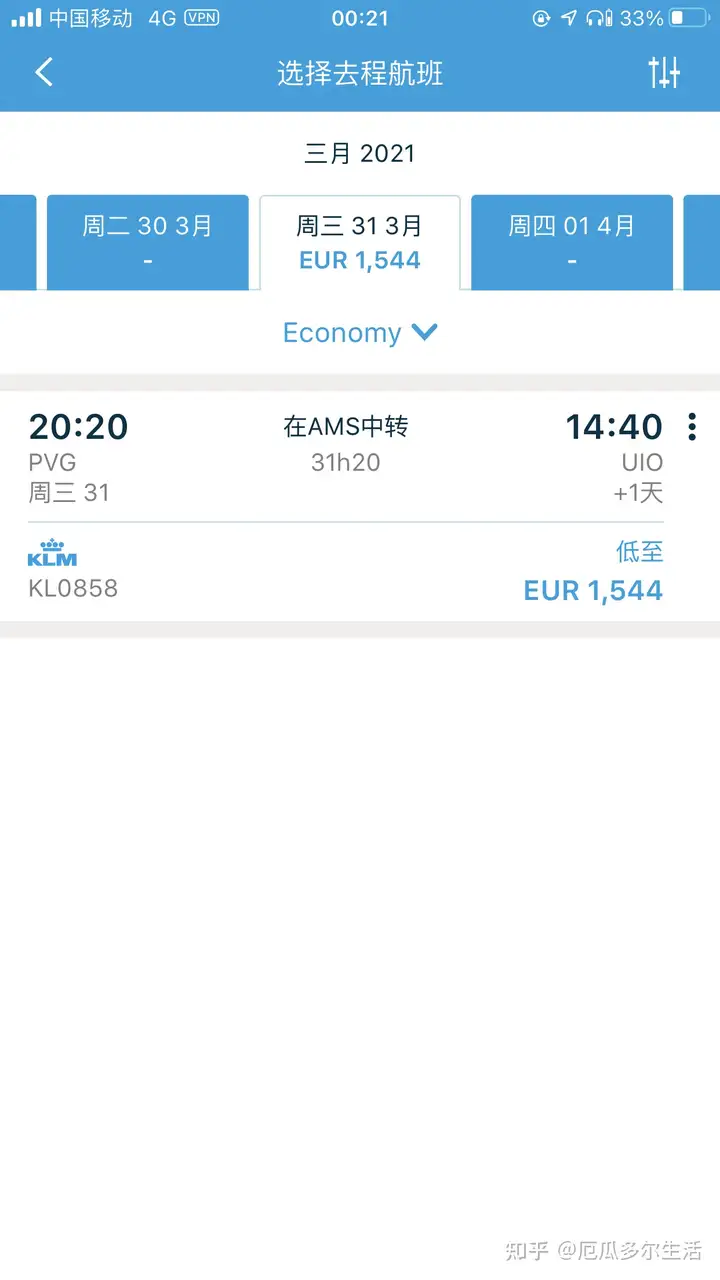720x1280 pixels.
Task: Choose the EUR 1,544 fare price
Action: click(x=593, y=591)
